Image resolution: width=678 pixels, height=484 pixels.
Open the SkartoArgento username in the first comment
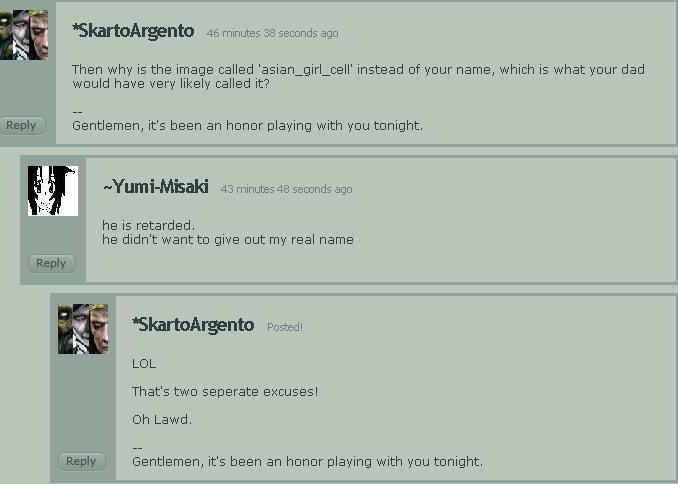point(133,31)
